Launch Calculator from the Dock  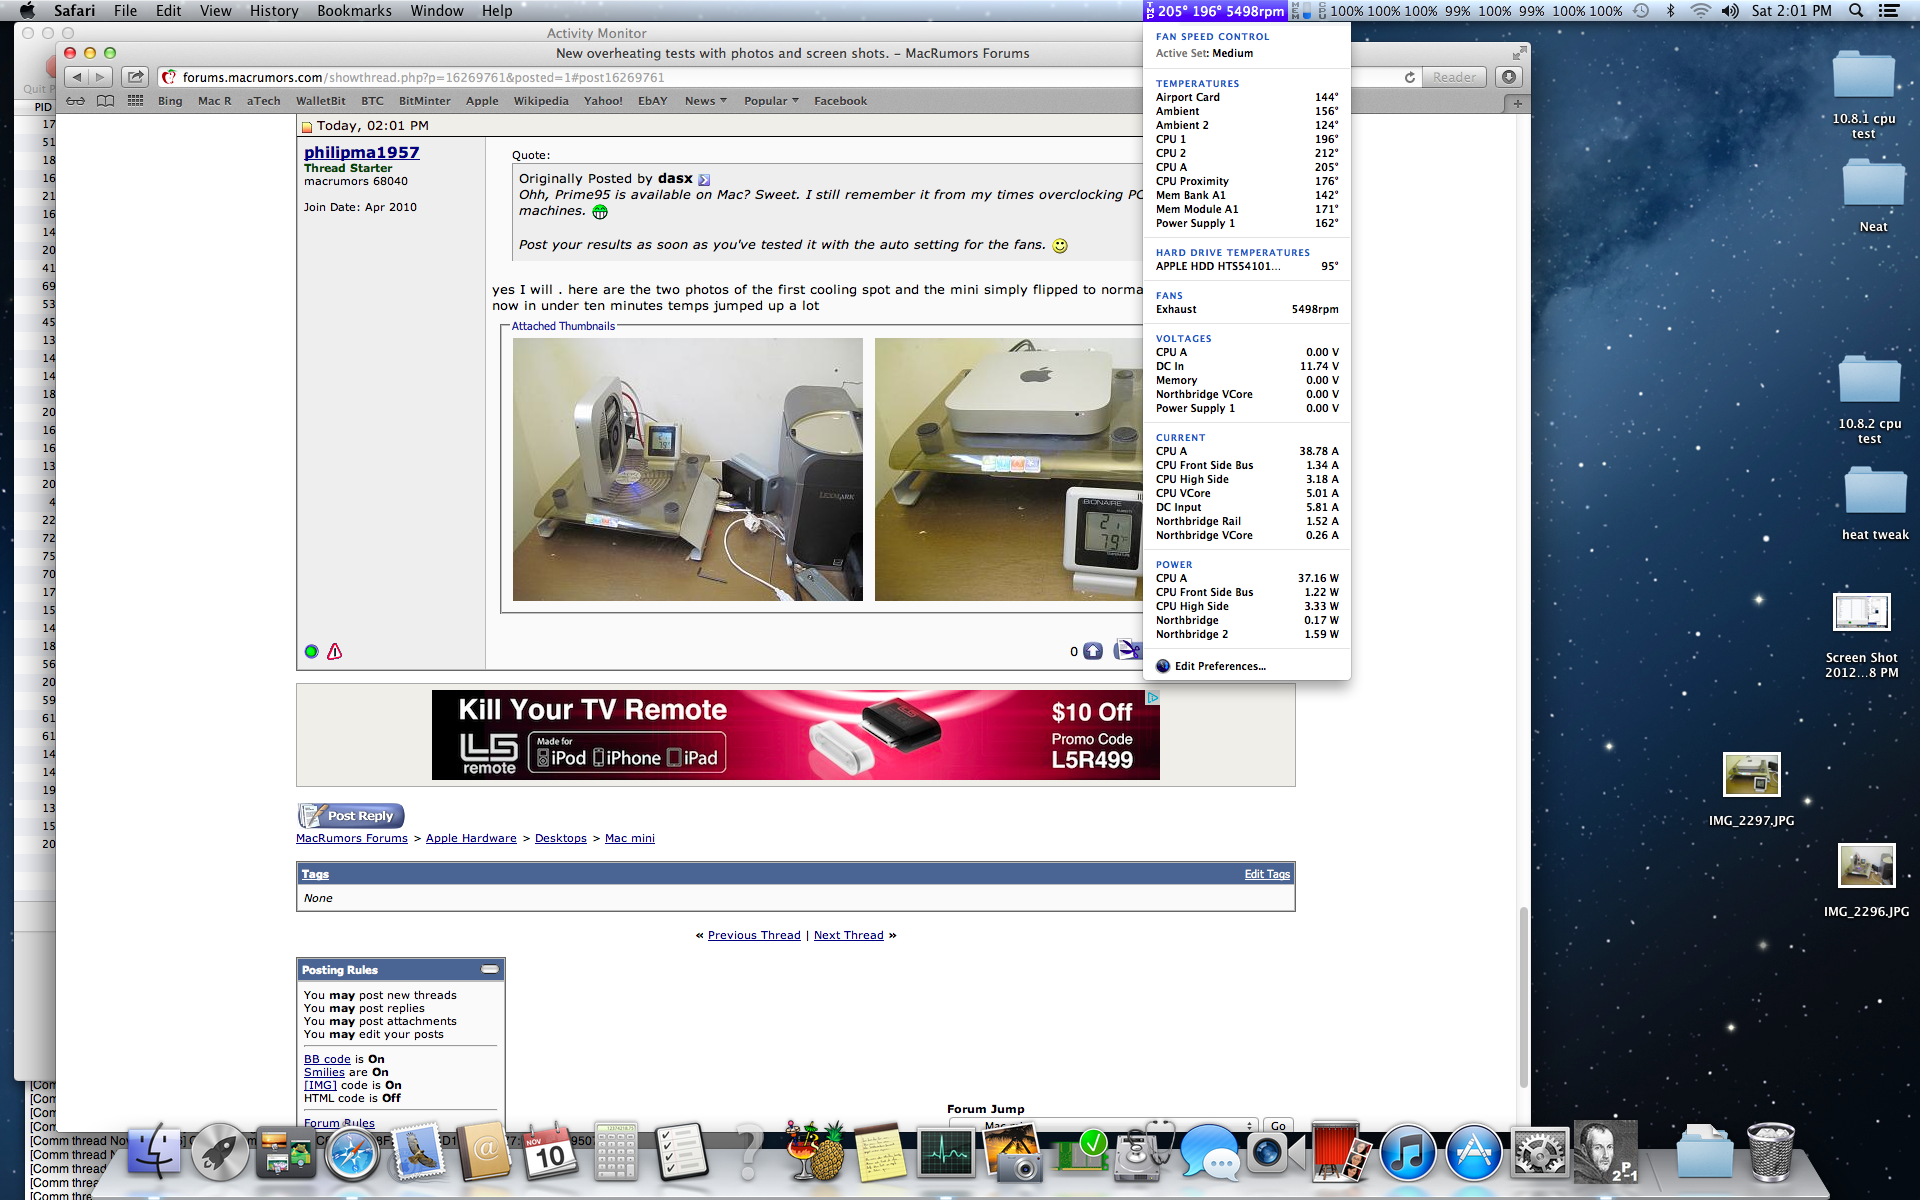coord(616,1152)
